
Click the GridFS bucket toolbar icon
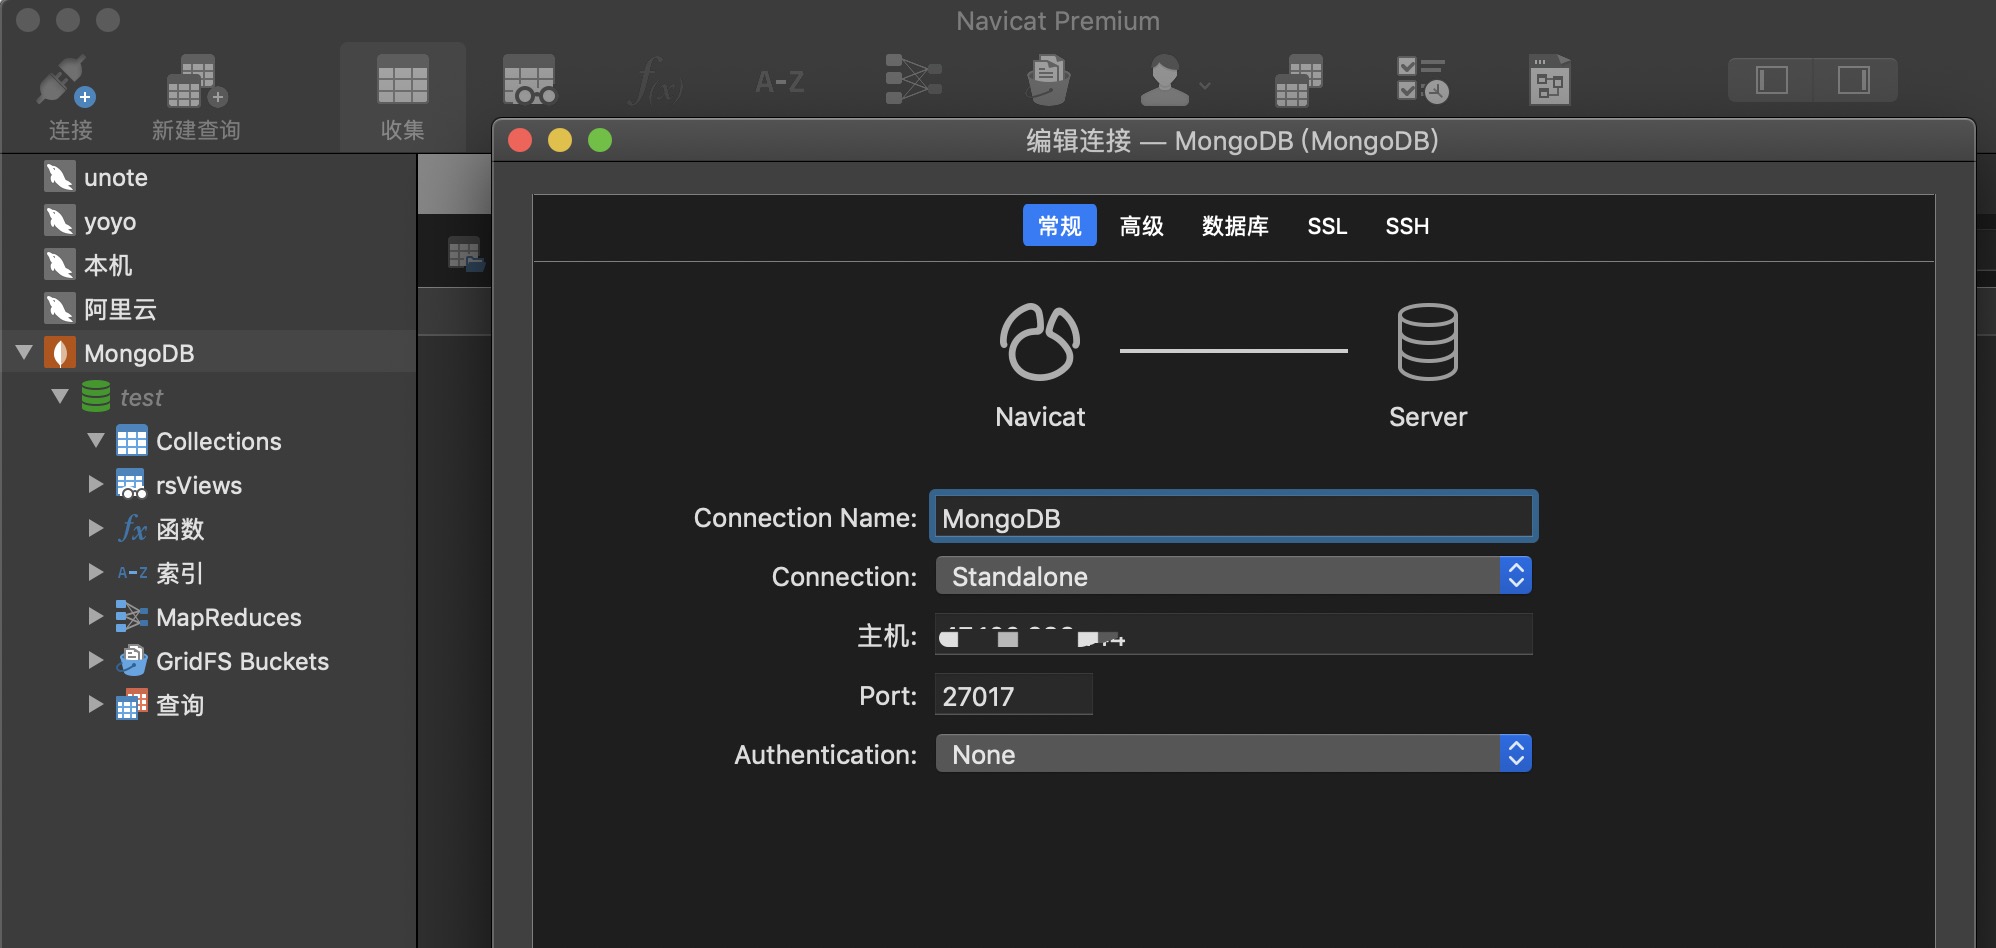1049,80
